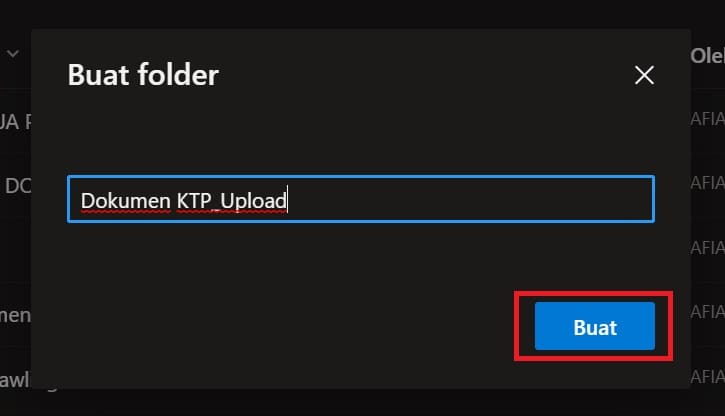Close the Buat folder dialog

pos(644,75)
